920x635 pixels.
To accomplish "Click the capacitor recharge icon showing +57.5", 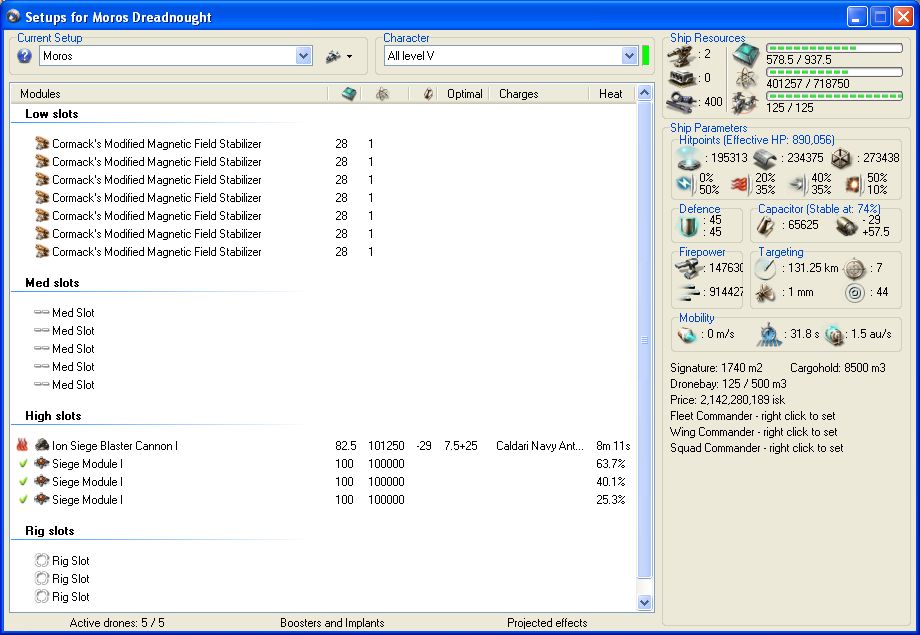I will [x=846, y=226].
